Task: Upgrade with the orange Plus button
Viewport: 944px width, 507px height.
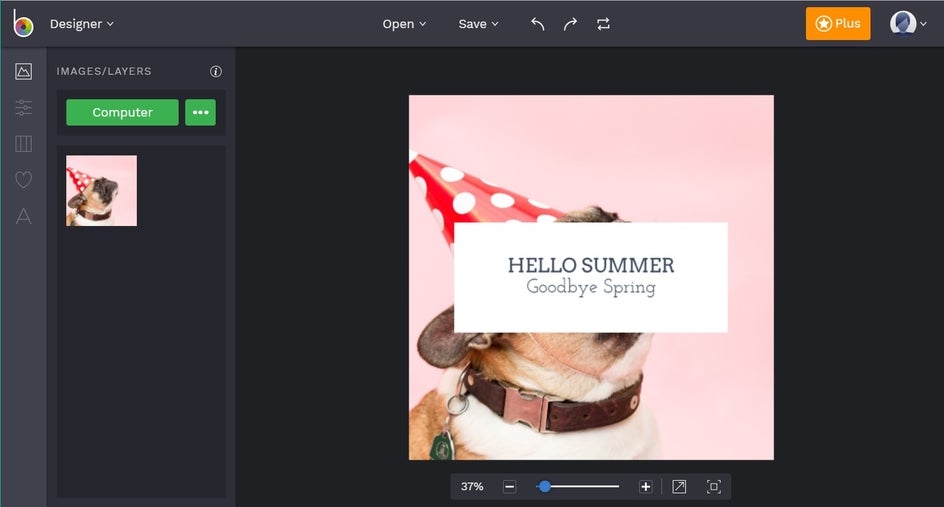Action: click(x=837, y=23)
